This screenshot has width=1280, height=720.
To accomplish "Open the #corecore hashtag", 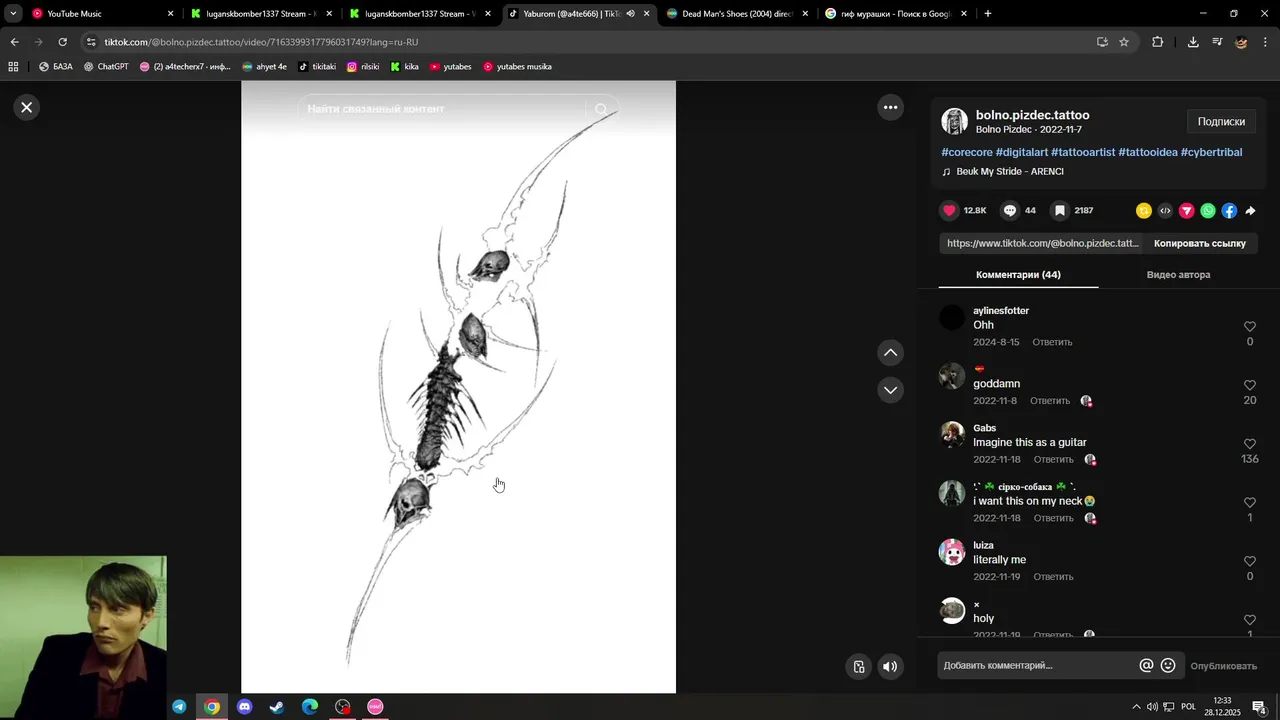I will pos(966,152).
